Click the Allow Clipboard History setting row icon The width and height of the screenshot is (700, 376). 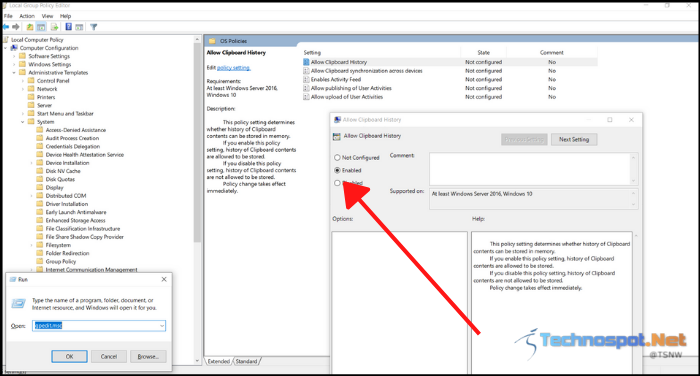click(306, 62)
